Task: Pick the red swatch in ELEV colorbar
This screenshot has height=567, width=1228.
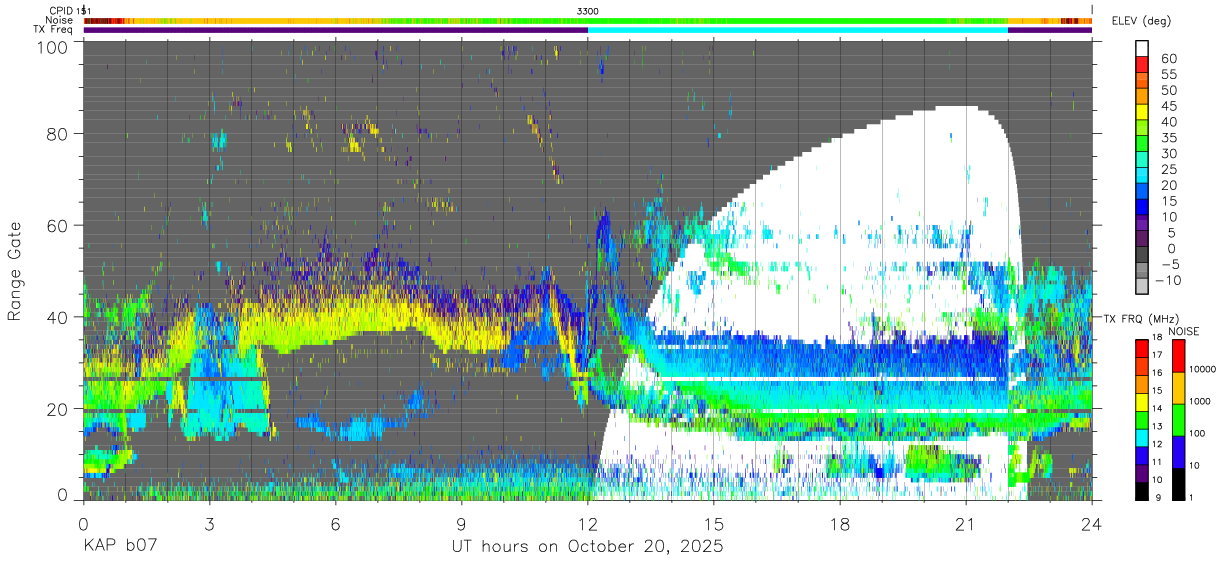Action: coord(1142,66)
